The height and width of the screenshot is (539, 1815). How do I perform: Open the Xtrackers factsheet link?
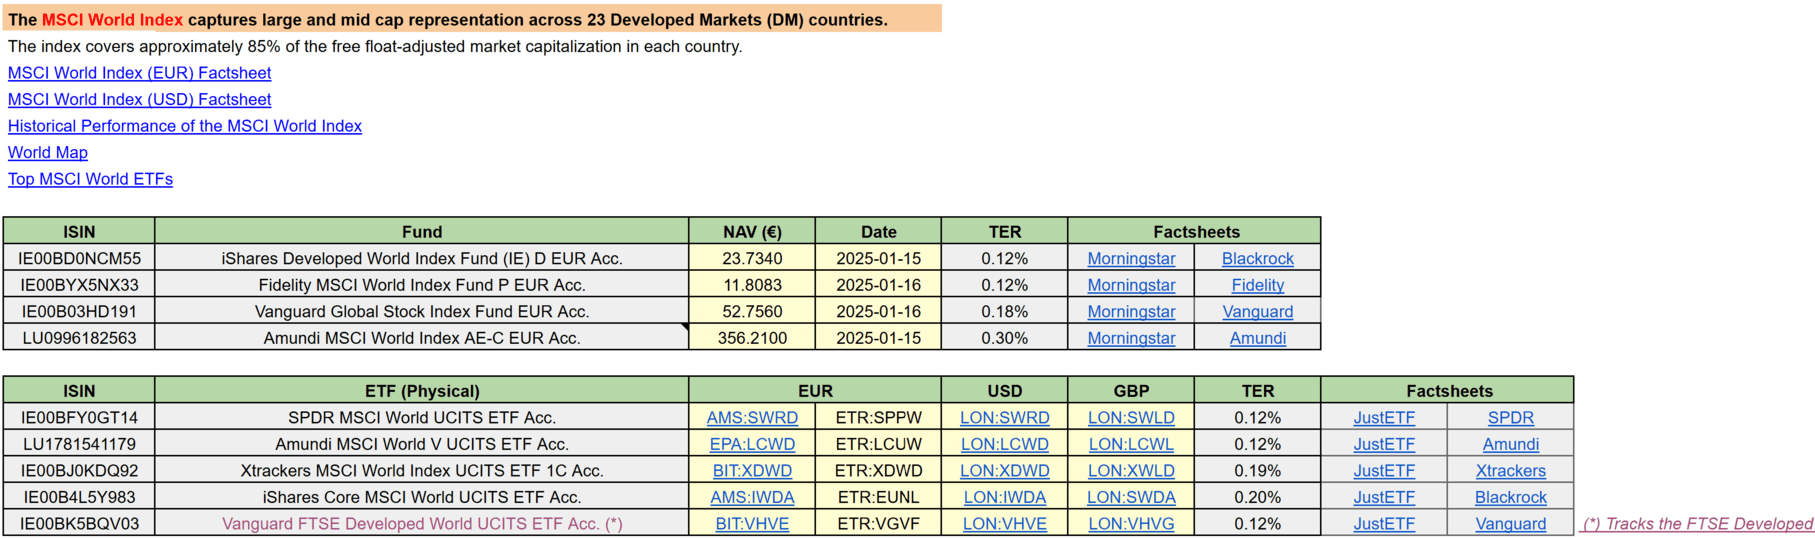(1510, 470)
